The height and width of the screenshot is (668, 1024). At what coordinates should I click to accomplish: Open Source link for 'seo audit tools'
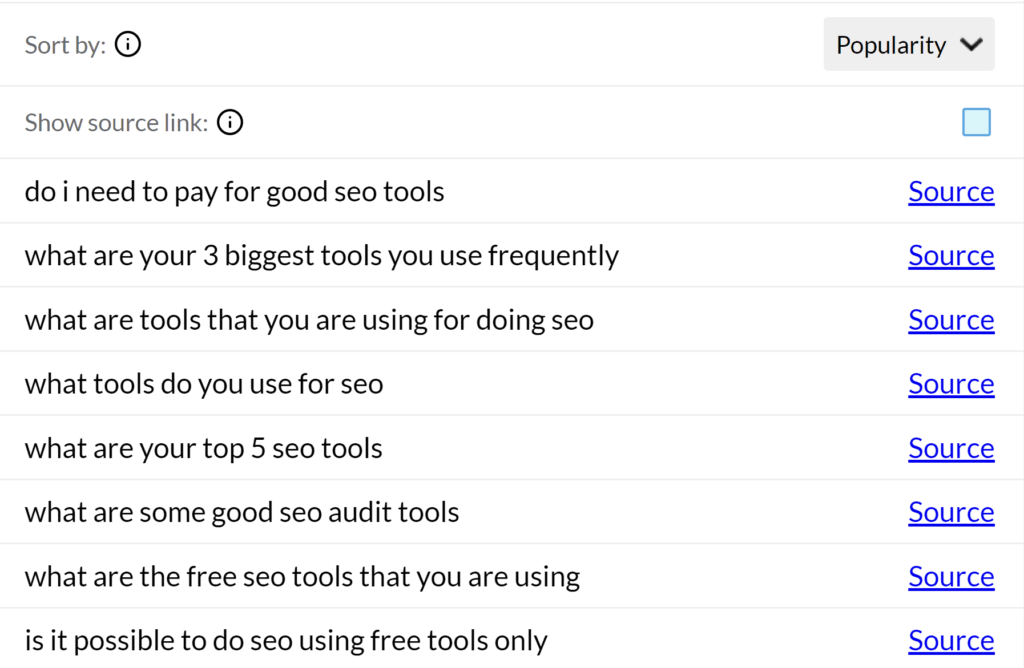(951, 513)
